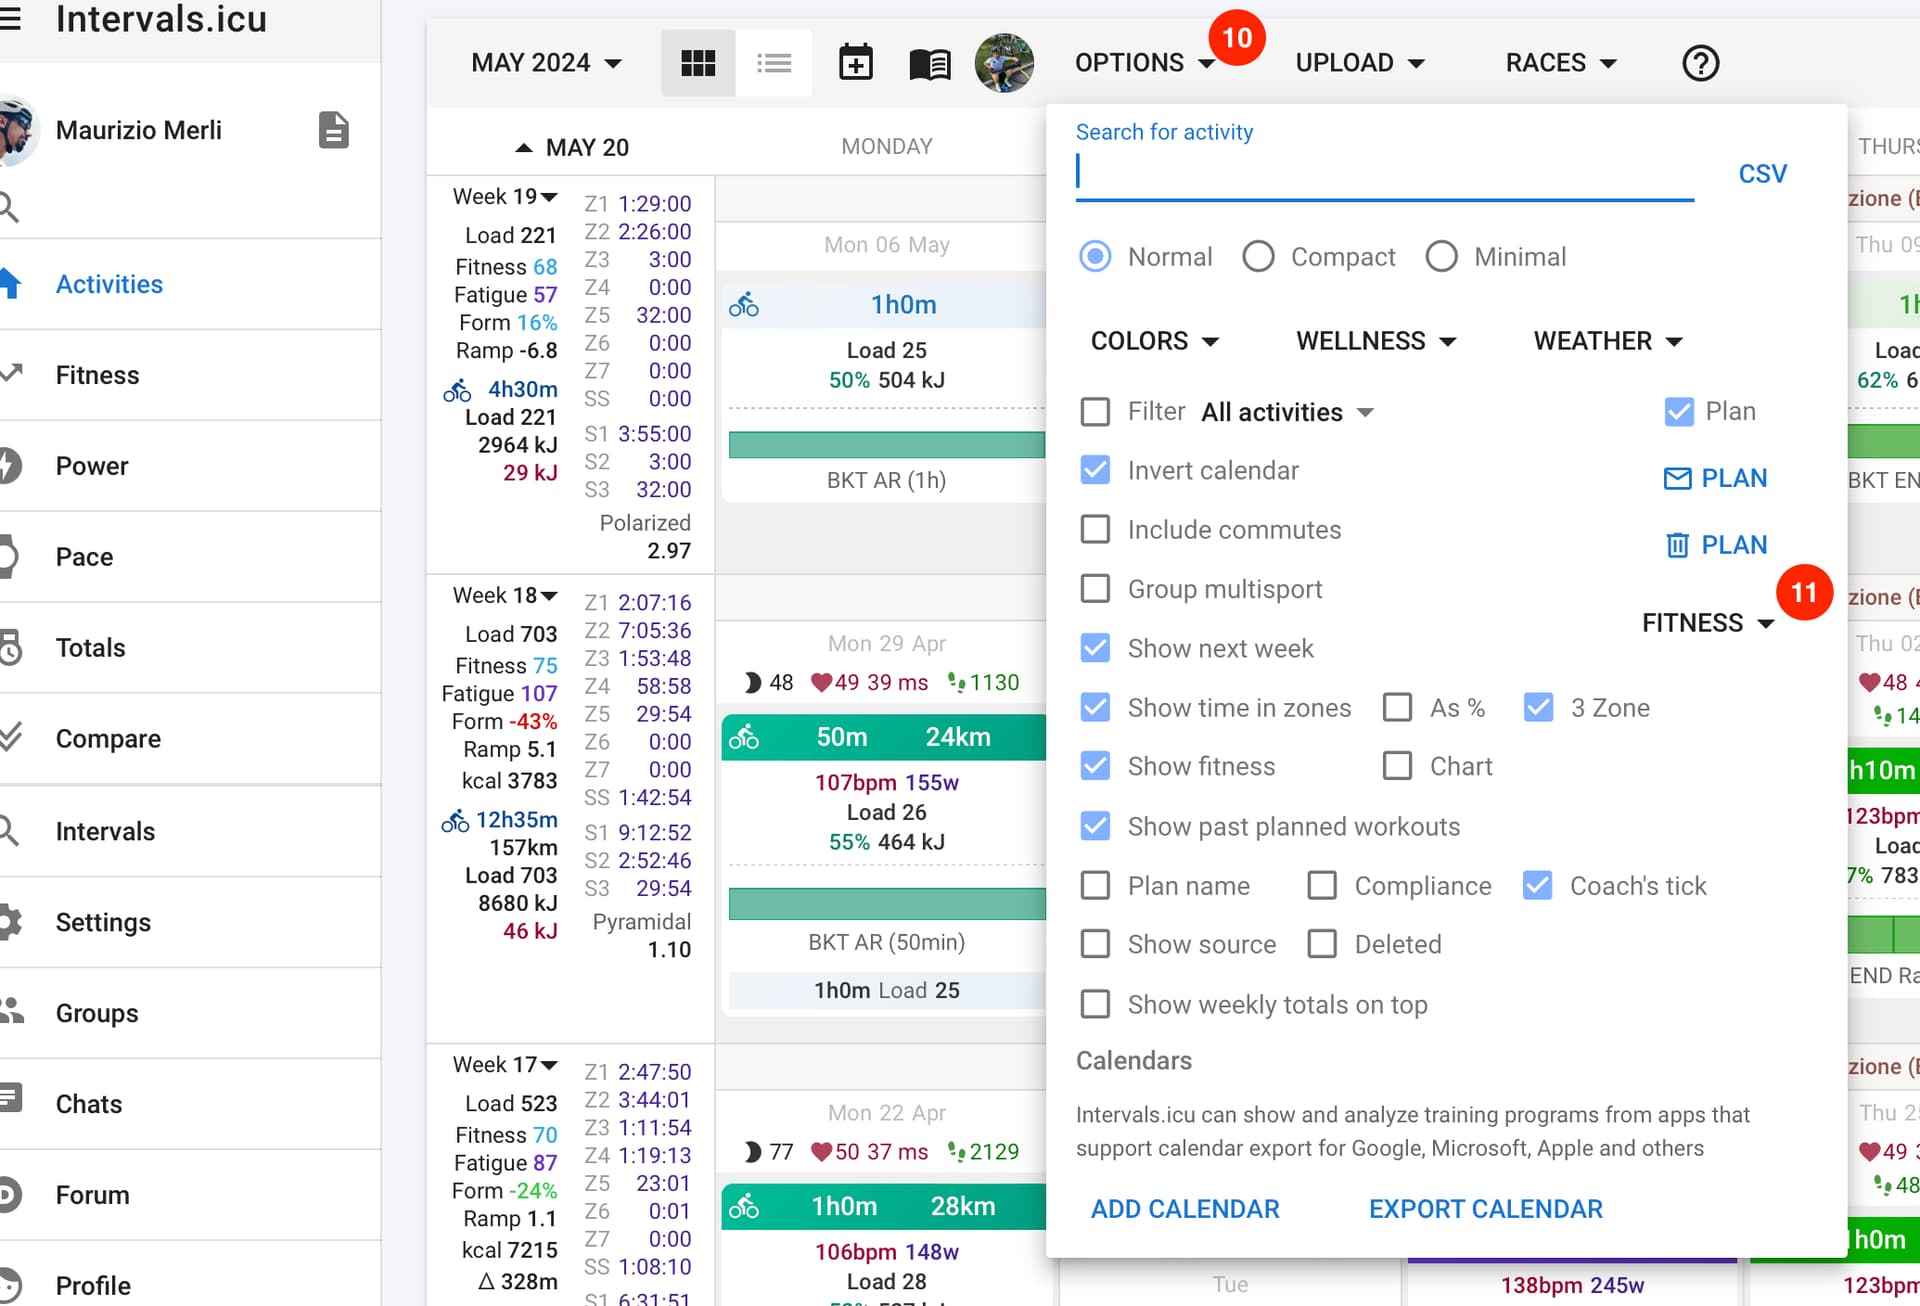Screen dimensions: 1920x1306
Task: Switch to list view icon
Action: coord(774,63)
